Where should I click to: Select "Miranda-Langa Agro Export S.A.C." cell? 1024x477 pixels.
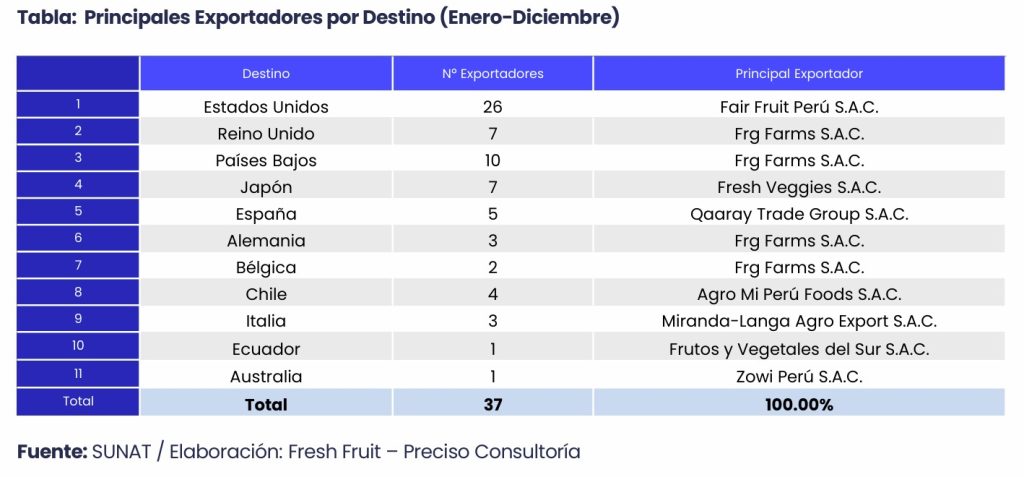798,322
